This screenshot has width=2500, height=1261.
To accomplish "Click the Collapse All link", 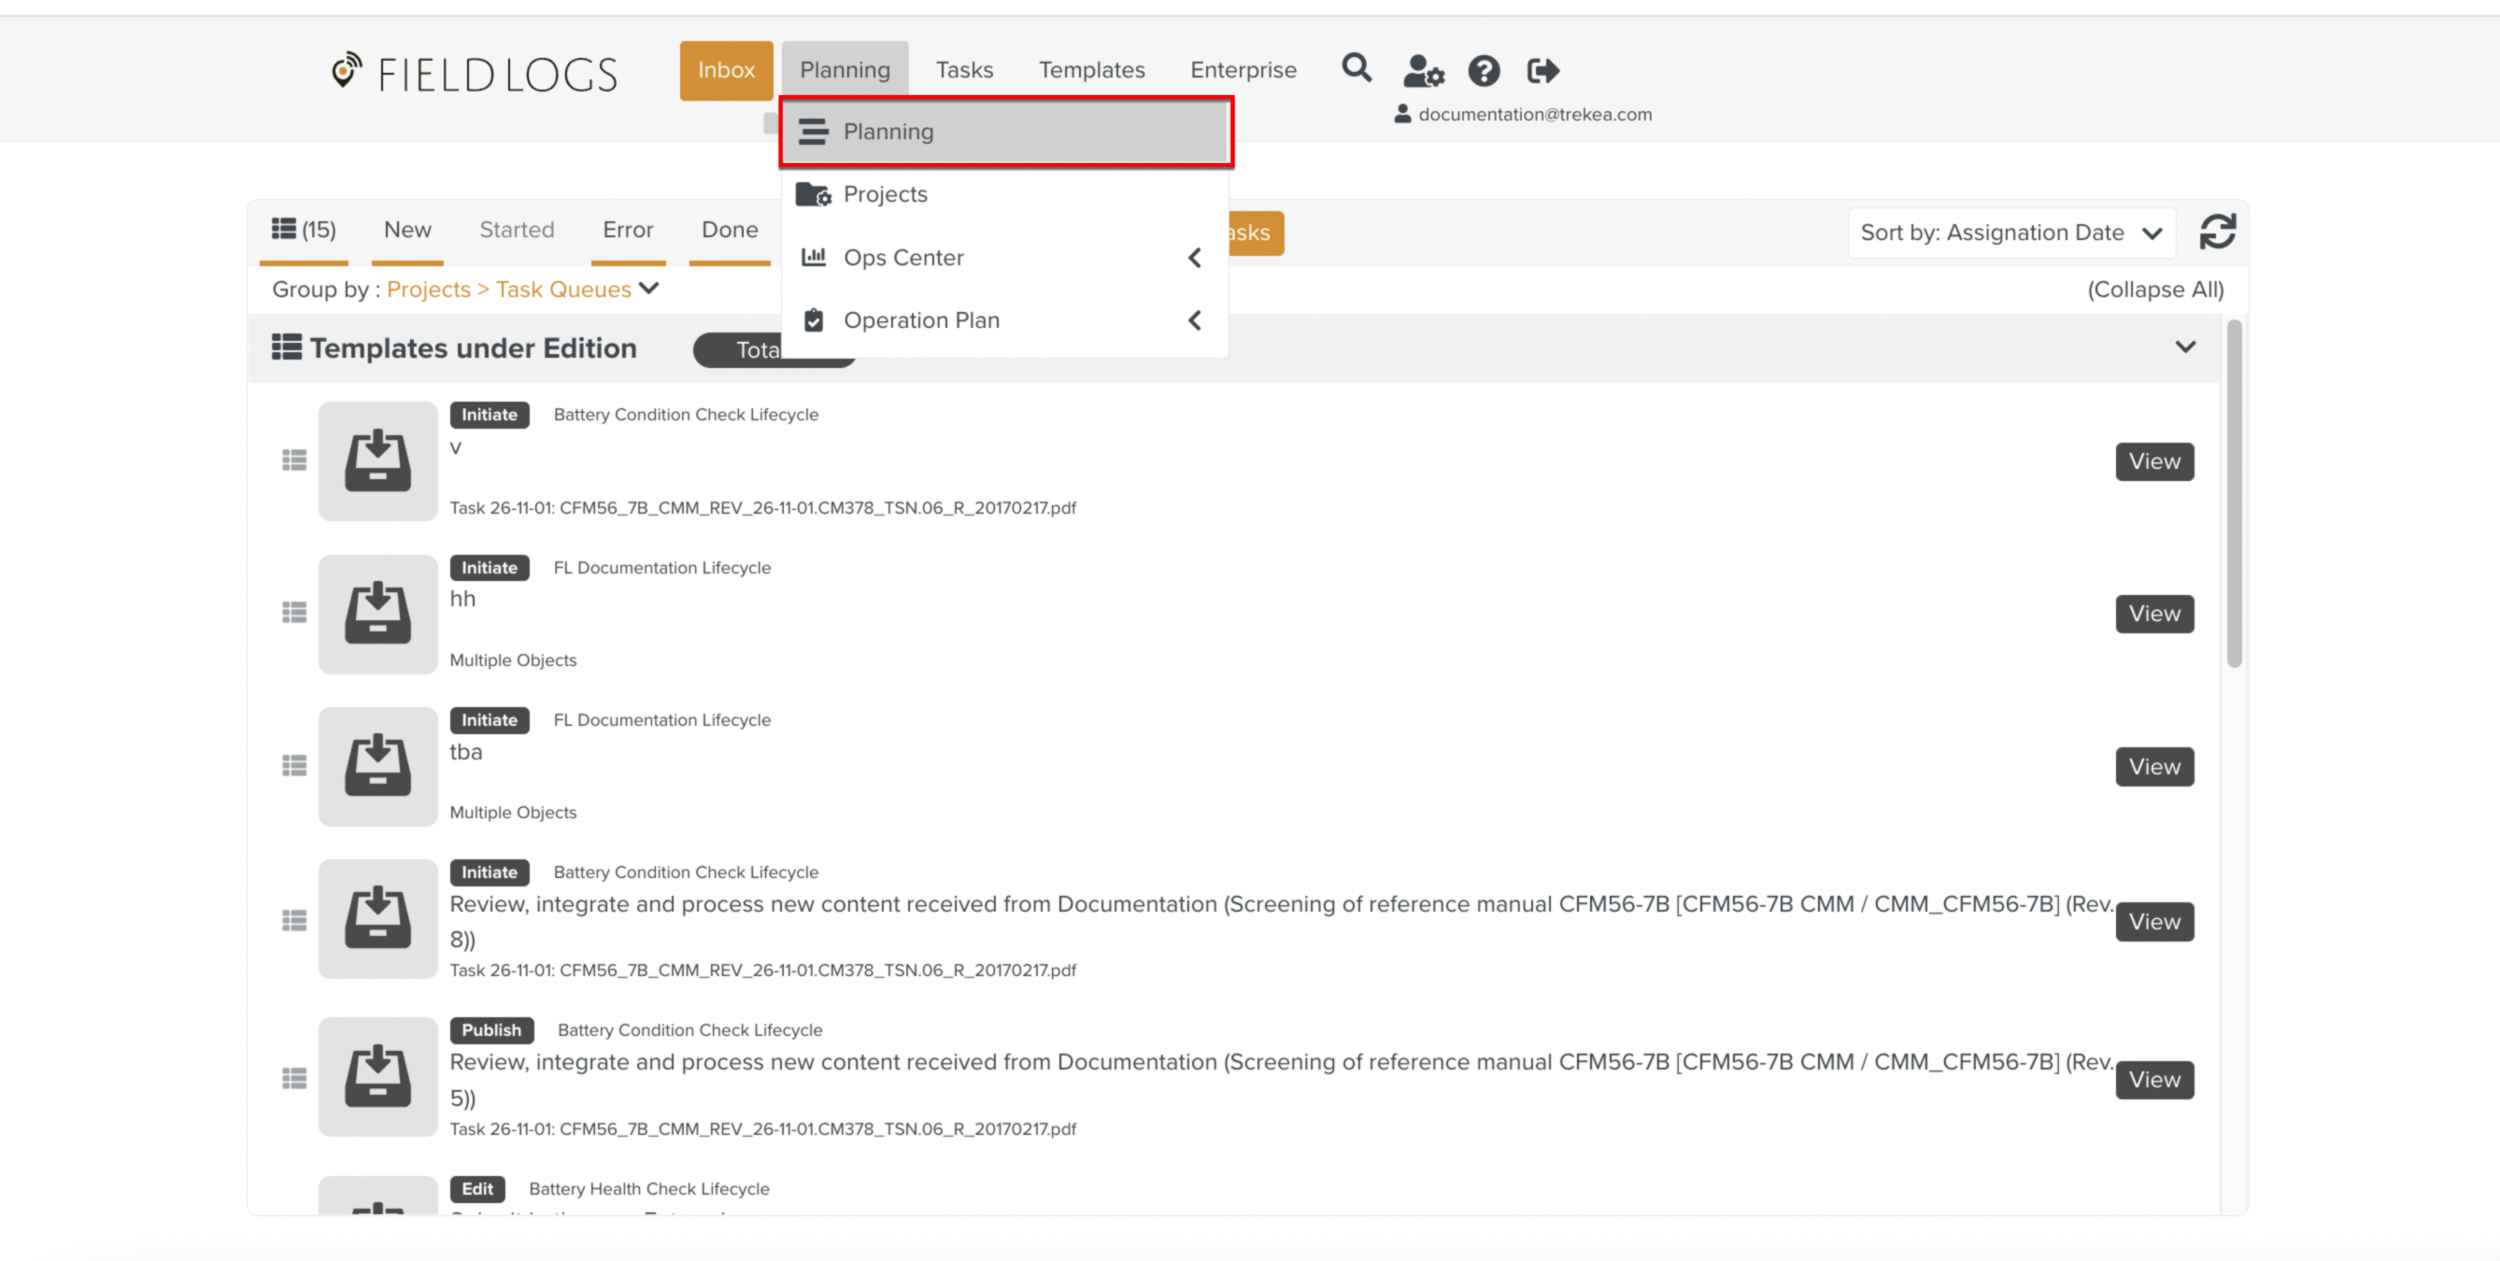I will pos(2155,290).
